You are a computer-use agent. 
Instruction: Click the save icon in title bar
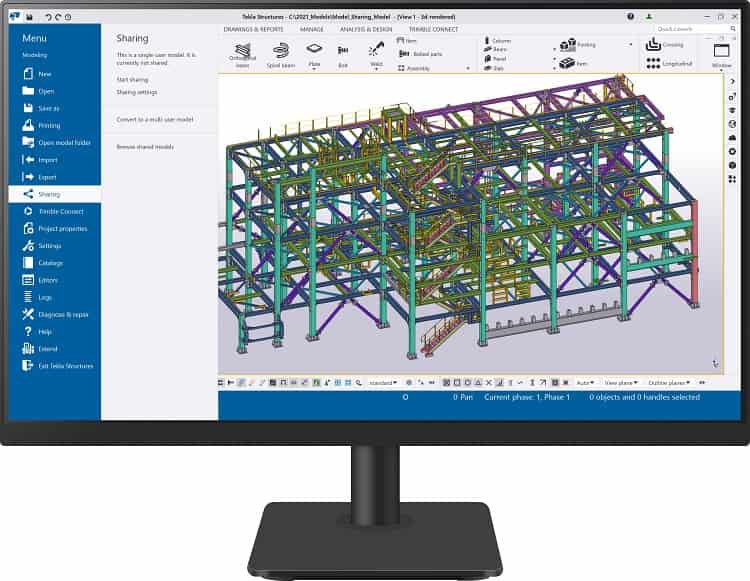[29, 16]
